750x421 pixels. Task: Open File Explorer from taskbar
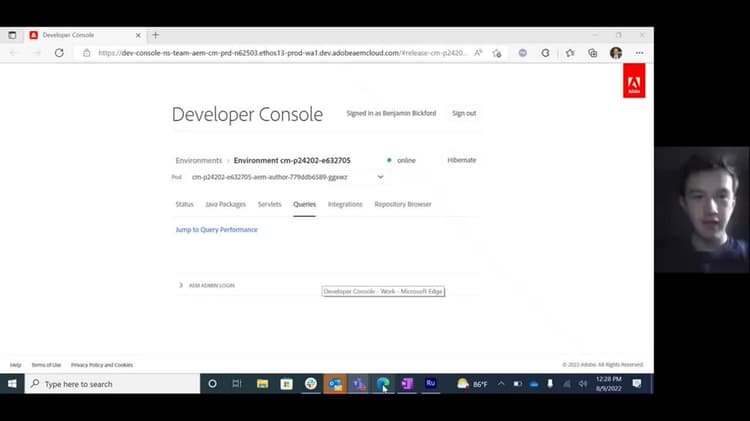(262, 384)
